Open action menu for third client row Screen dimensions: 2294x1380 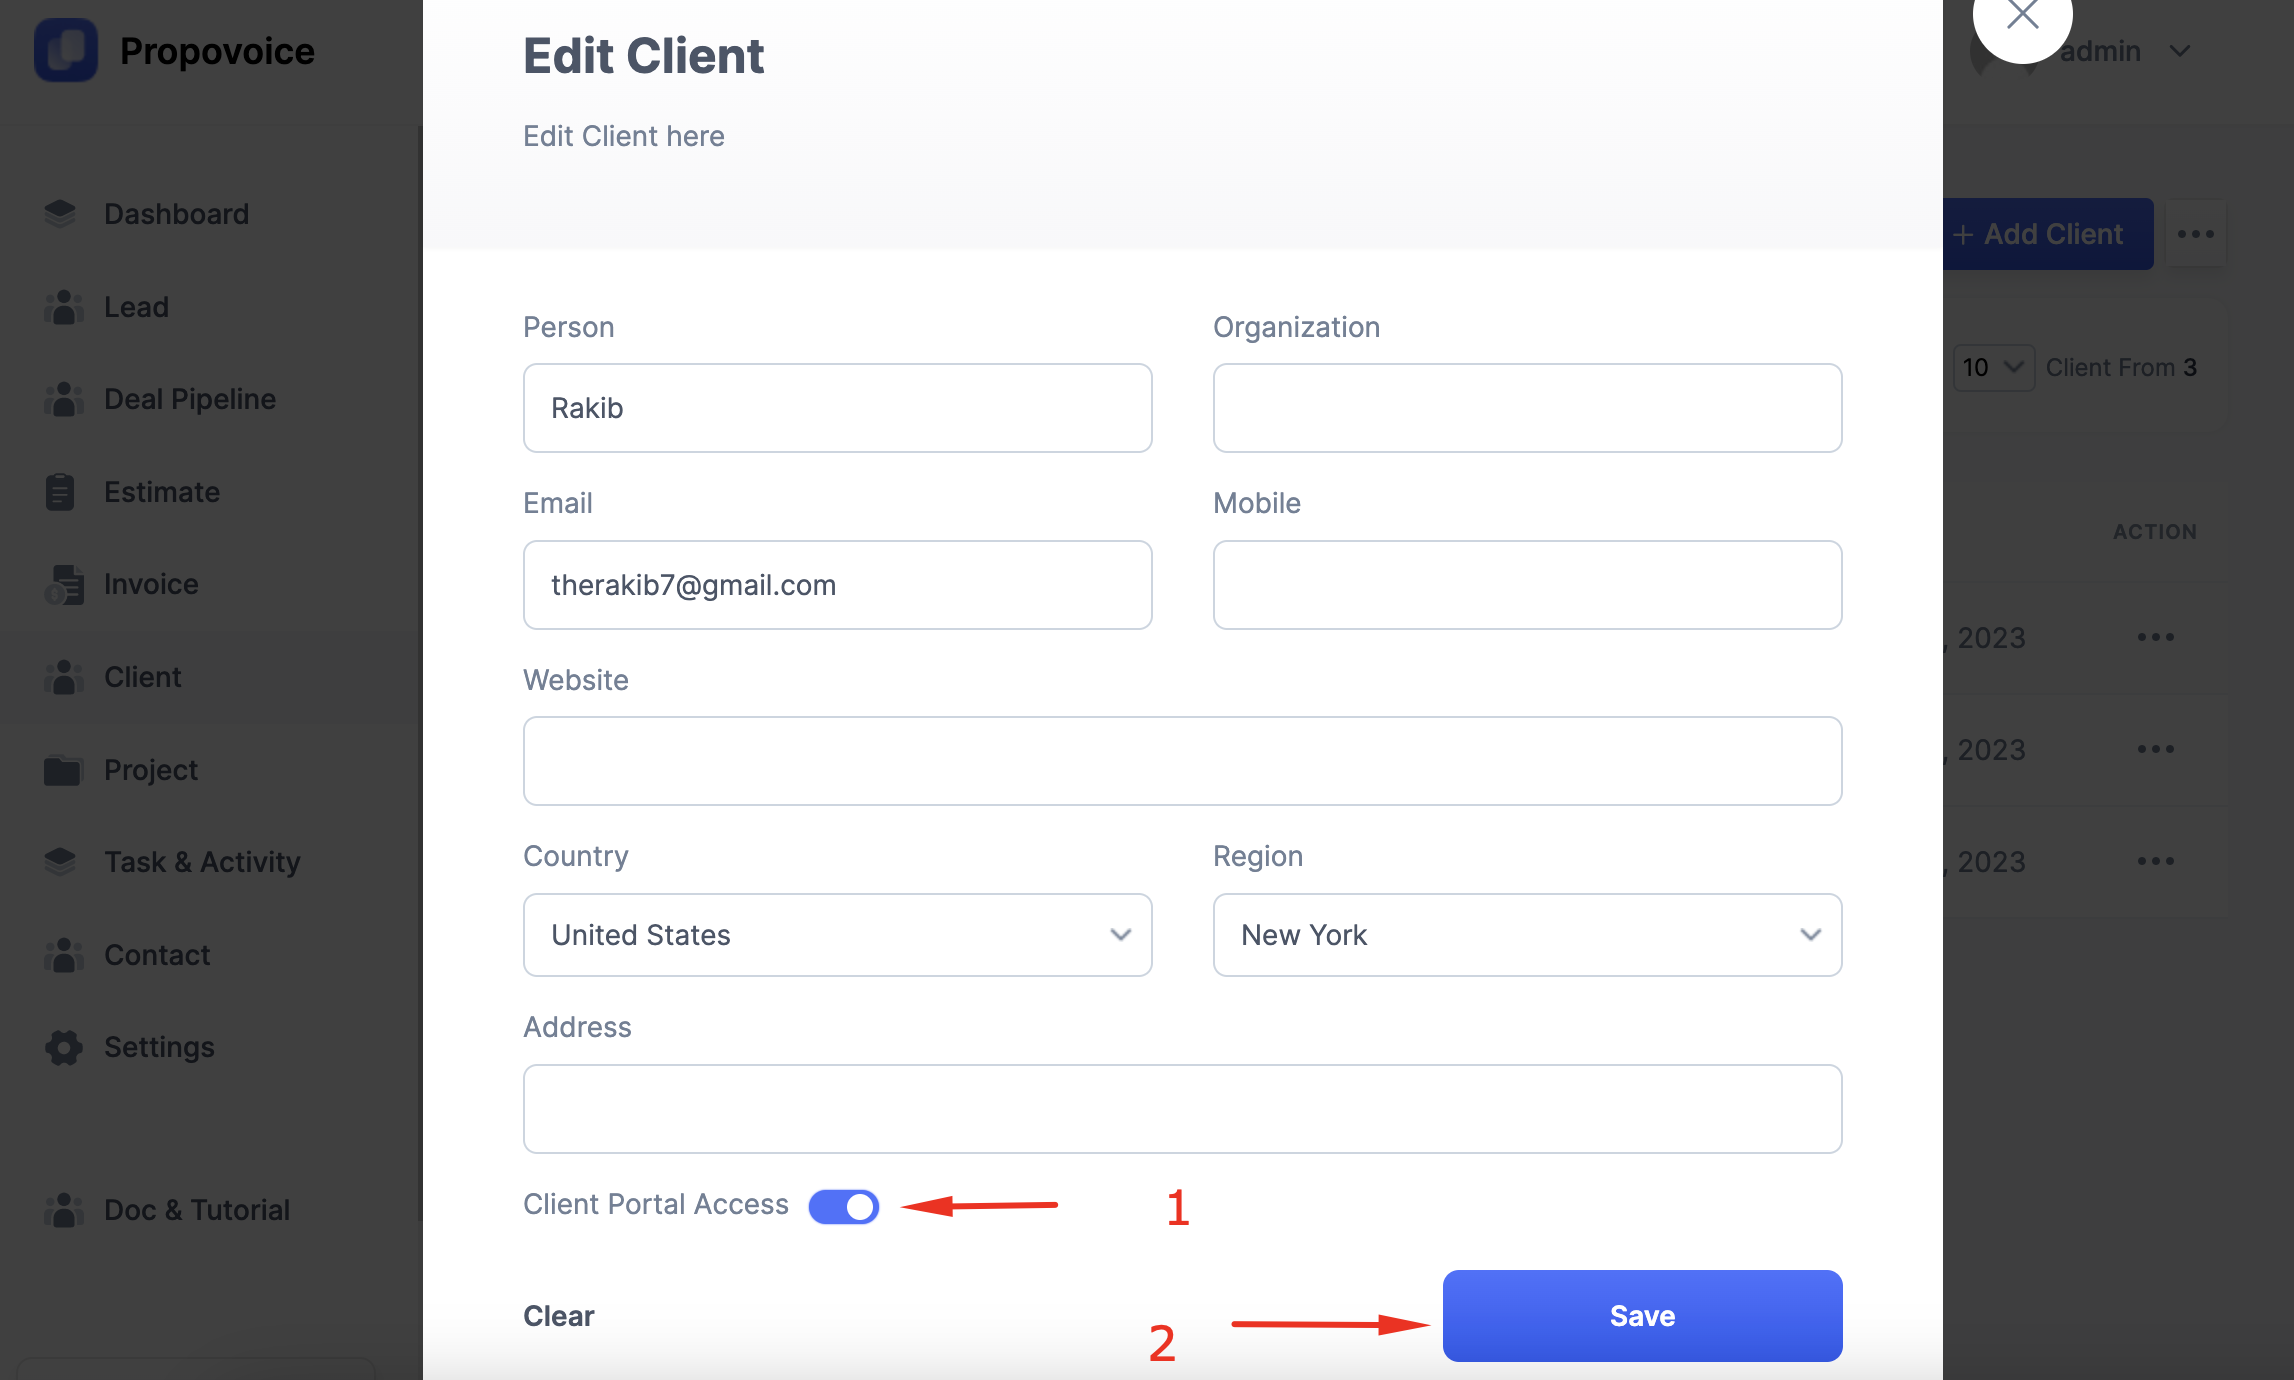[x=2156, y=861]
